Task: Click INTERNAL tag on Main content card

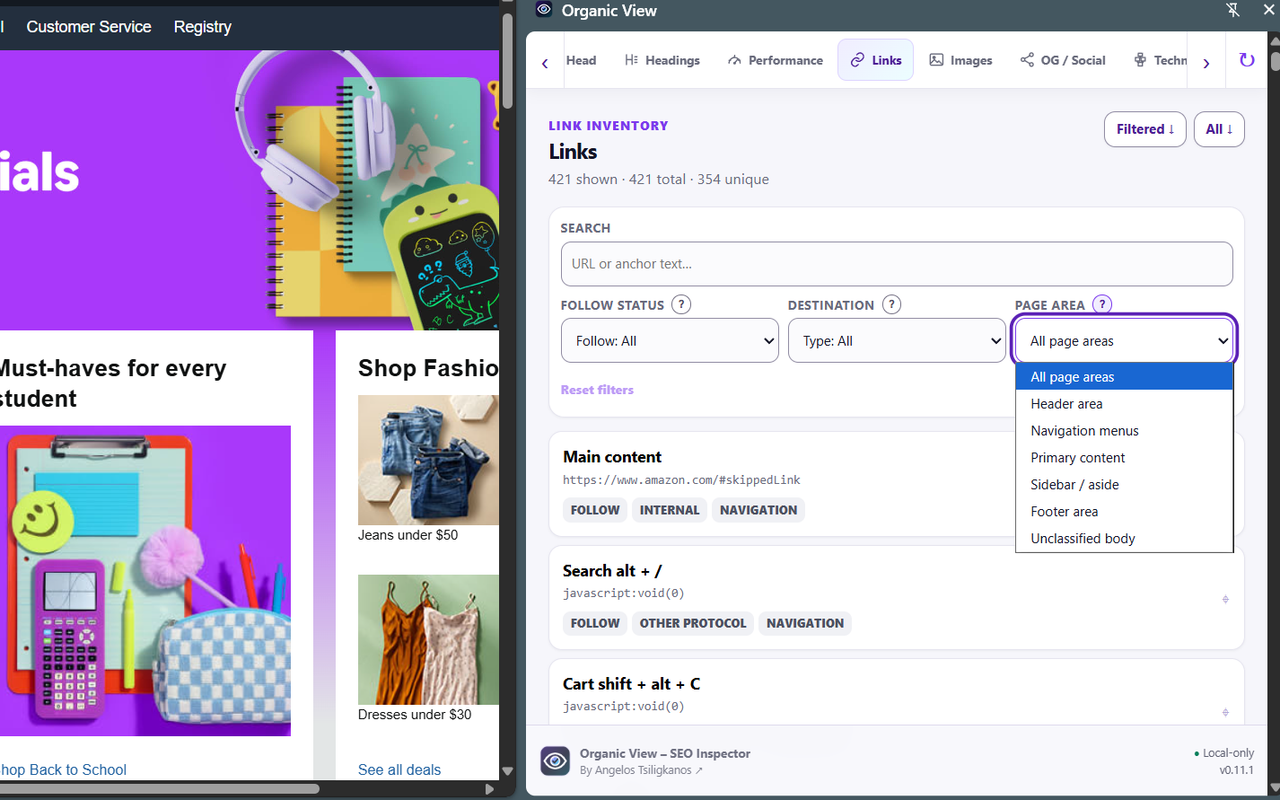Action: [669, 510]
